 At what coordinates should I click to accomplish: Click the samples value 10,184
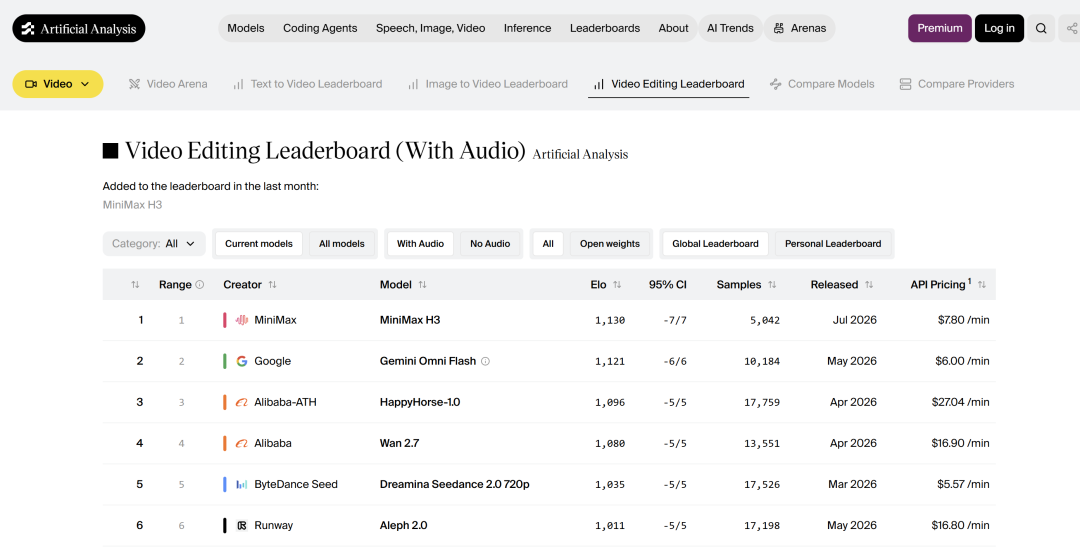point(762,362)
